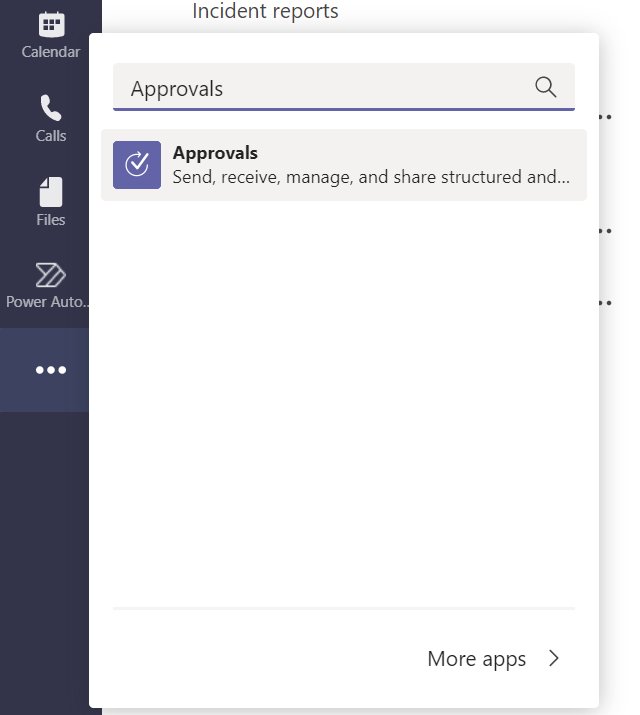640x715 pixels.
Task: Open Calendar in the Teams sidebar
Action: click(51, 36)
